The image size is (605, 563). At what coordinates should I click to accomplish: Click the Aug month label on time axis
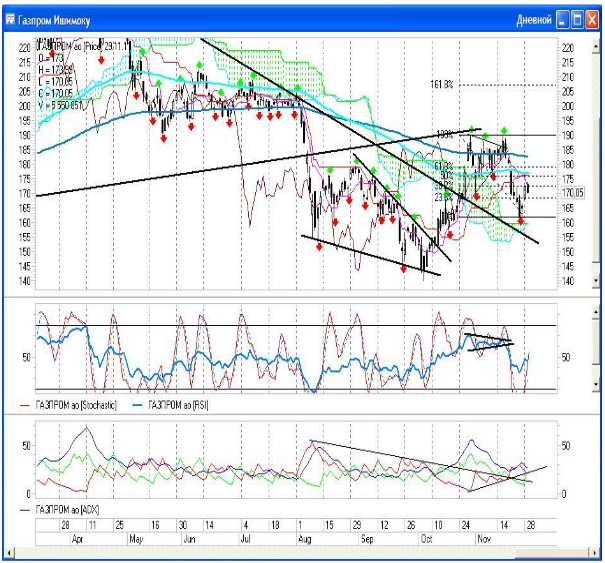pyautogui.click(x=304, y=539)
